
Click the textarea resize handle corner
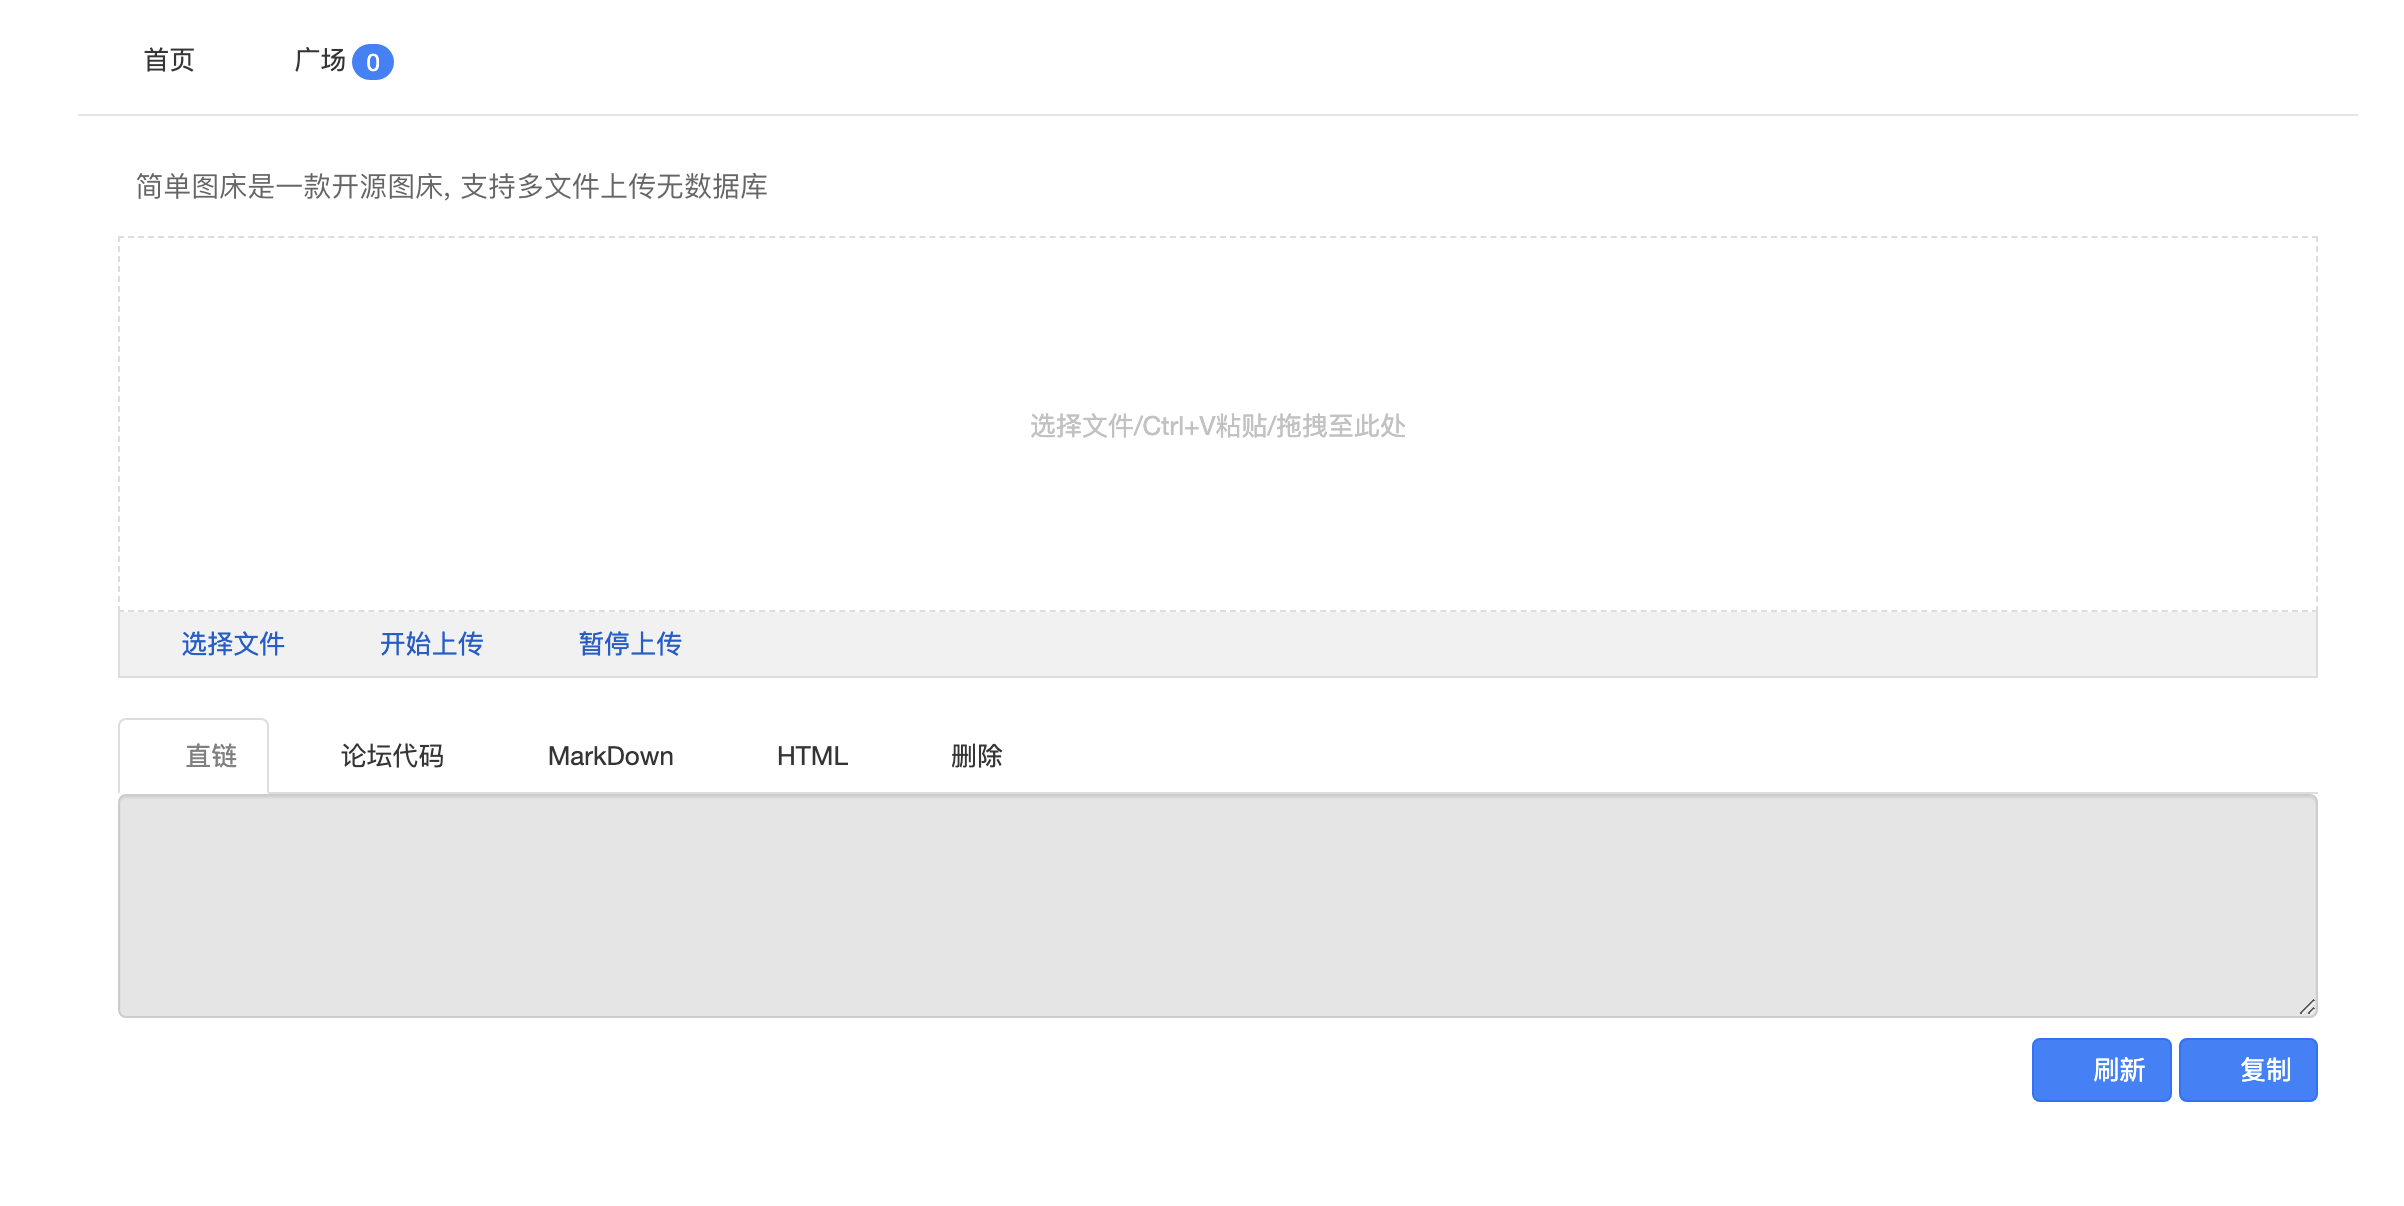(x=2307, y=1007)
